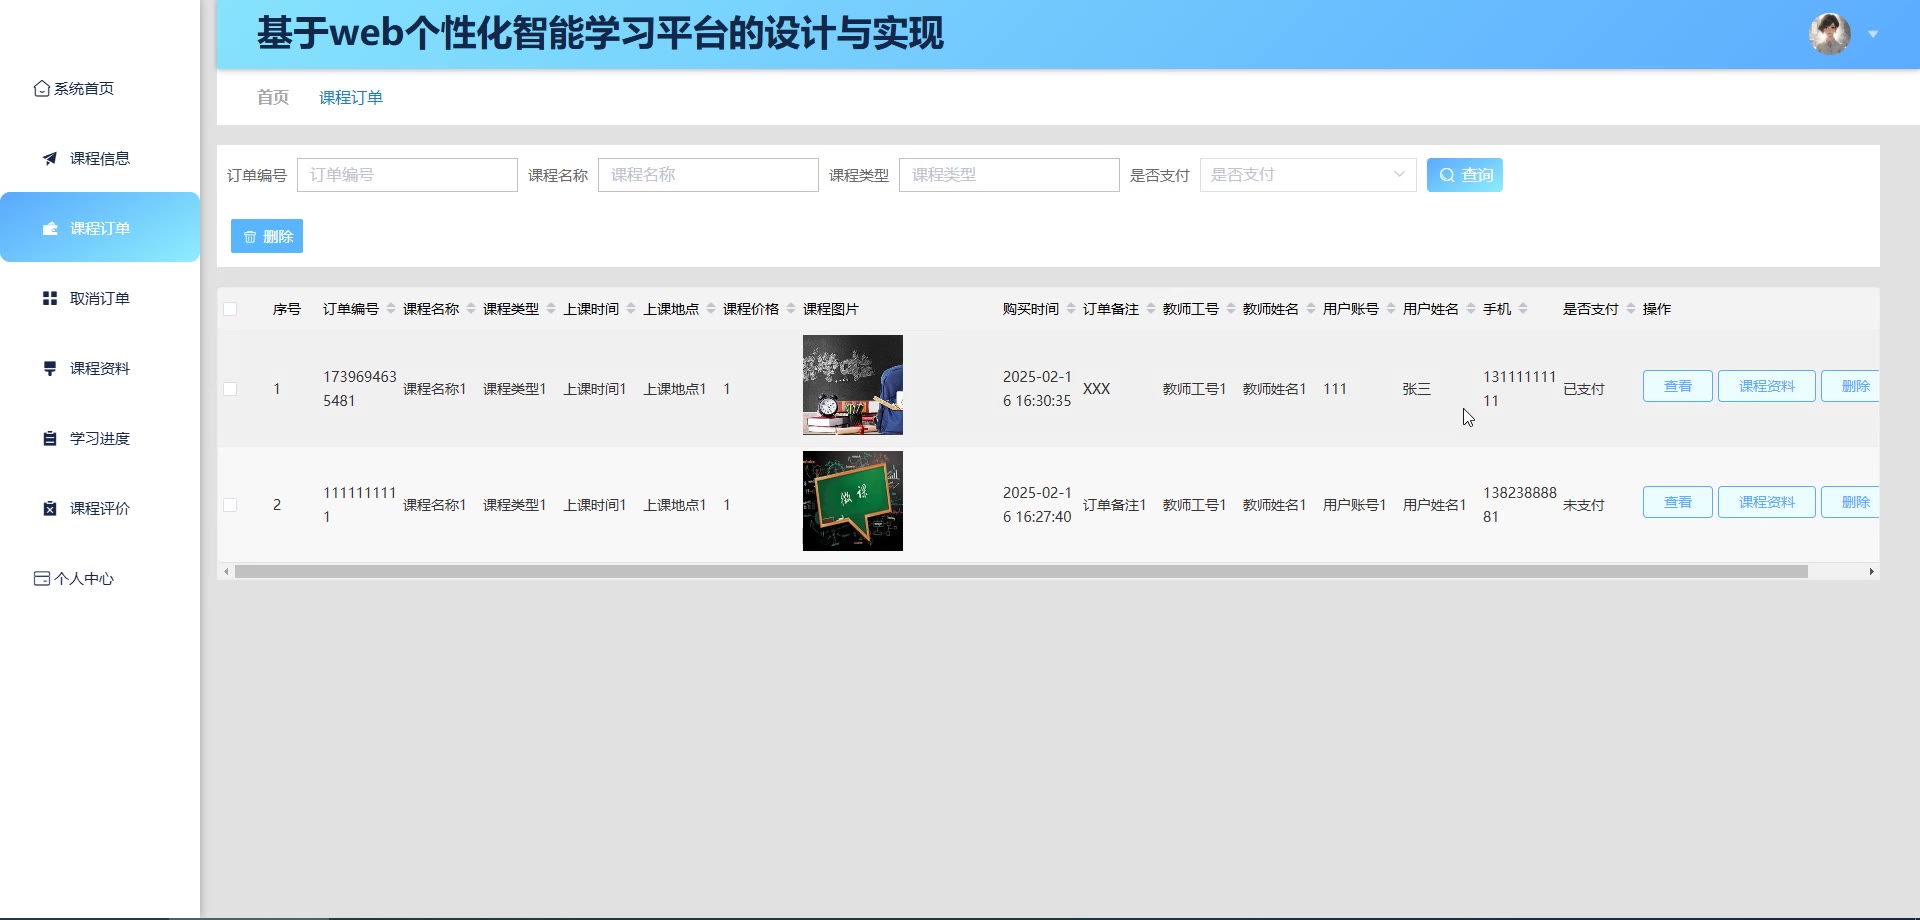
Task: Toggle the select-all checkbox in table header
Action: pyautogui.click(x=230, y=309)
